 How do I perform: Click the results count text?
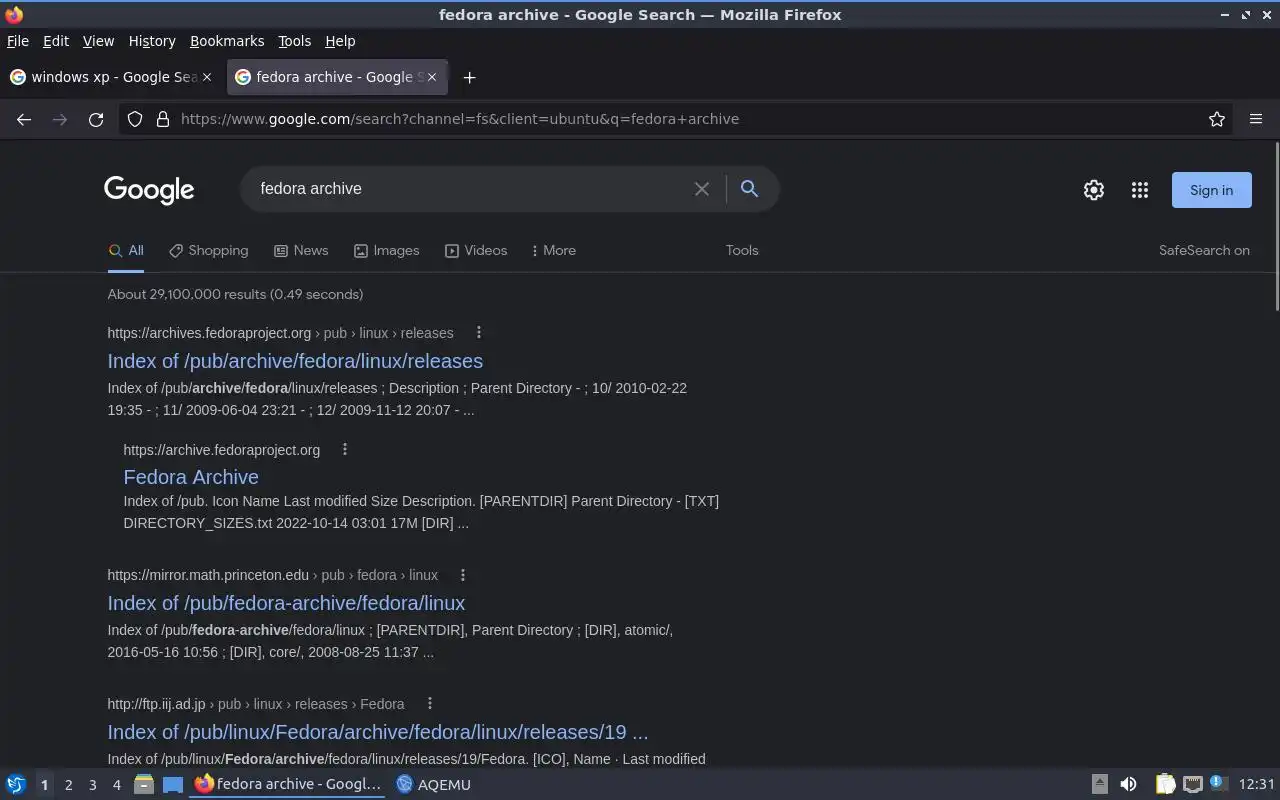click(x=235, y=294)
